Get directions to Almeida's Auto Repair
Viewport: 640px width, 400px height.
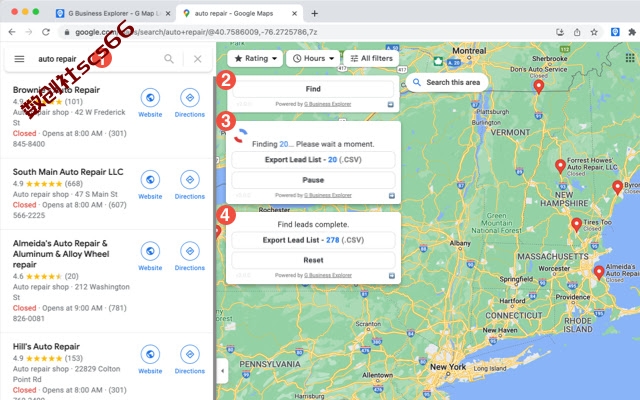pyautogui.click(x=190, y=251)
